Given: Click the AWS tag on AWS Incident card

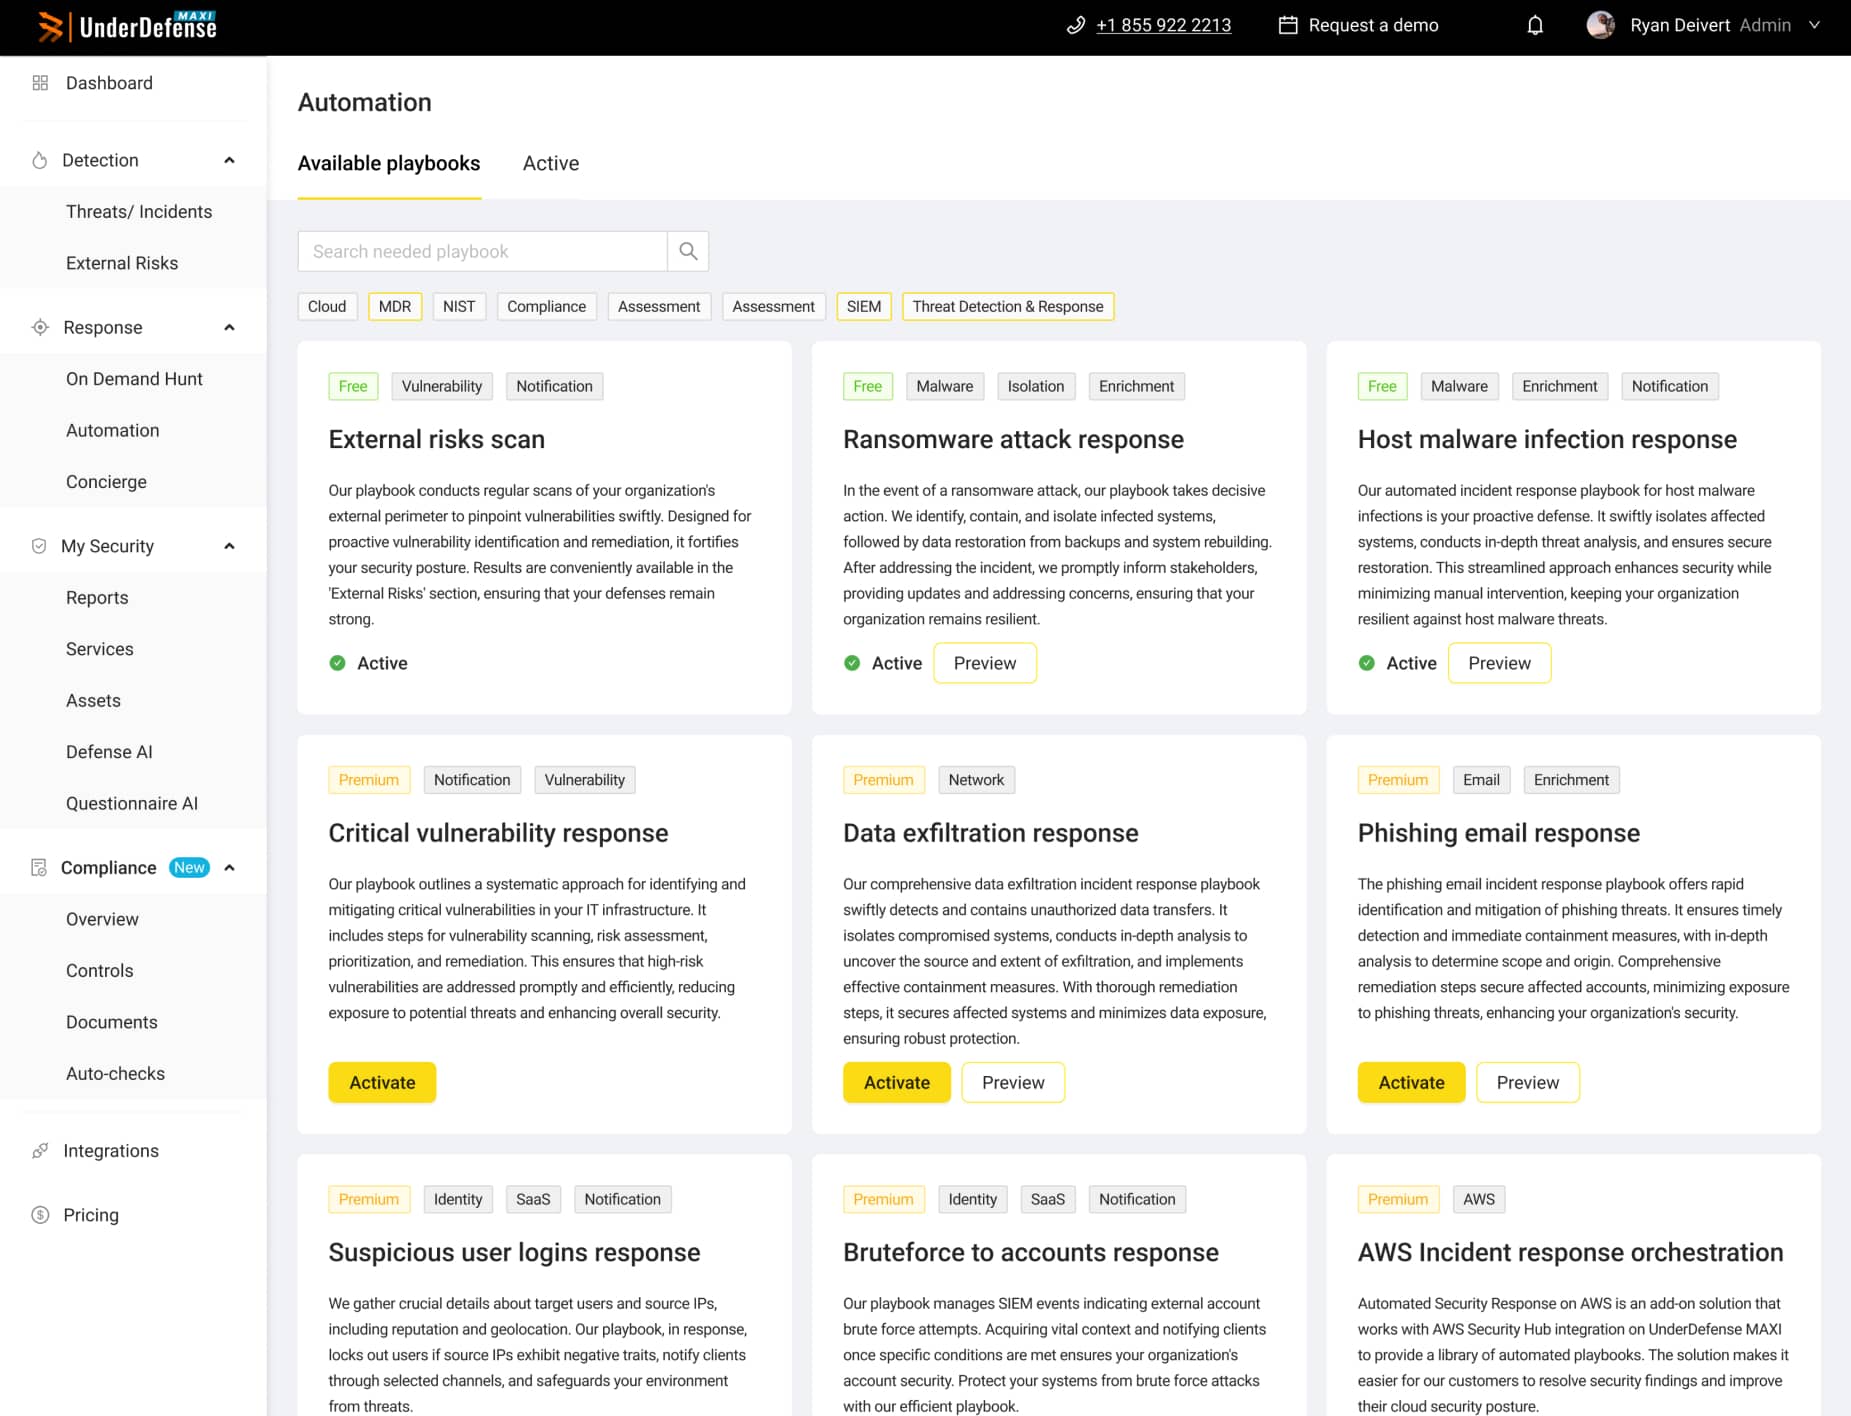Looking at the screenshot, I should pyautogui.click(x=1479, y=1199).
